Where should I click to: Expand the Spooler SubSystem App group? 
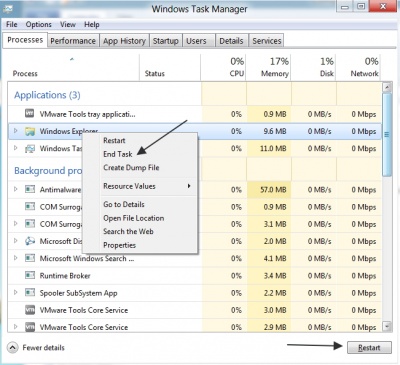[15, 292]
